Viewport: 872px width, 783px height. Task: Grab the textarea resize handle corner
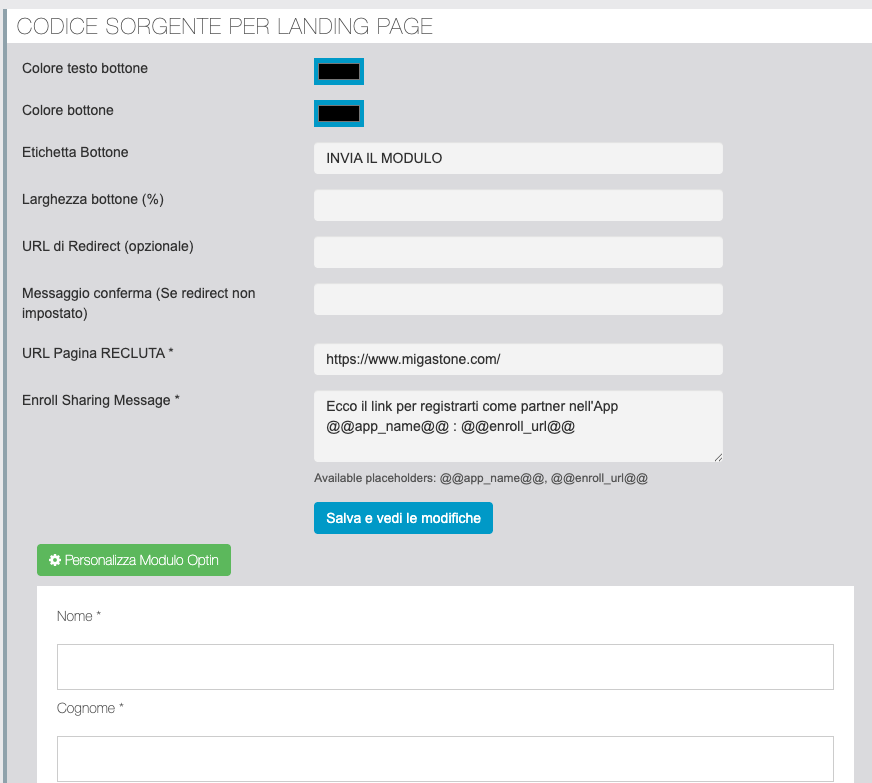pyautogui.click(x=717, y=457)
